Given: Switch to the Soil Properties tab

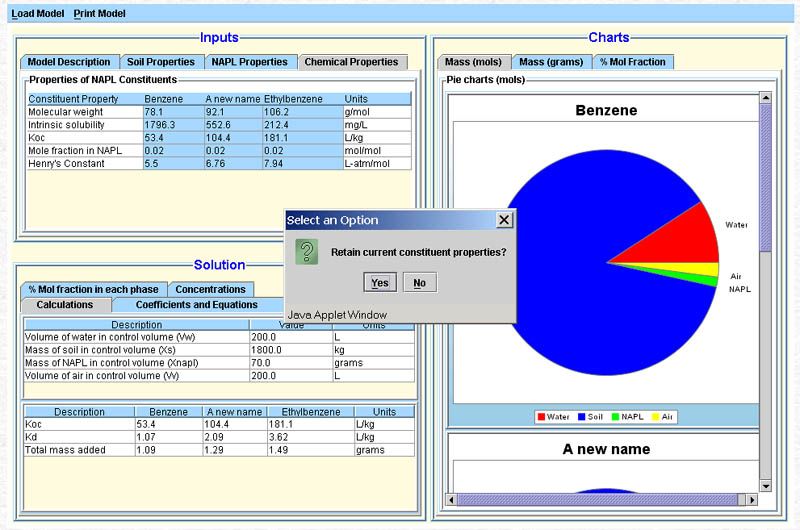Looking at the screenshot, I should (x=161, y=62).
